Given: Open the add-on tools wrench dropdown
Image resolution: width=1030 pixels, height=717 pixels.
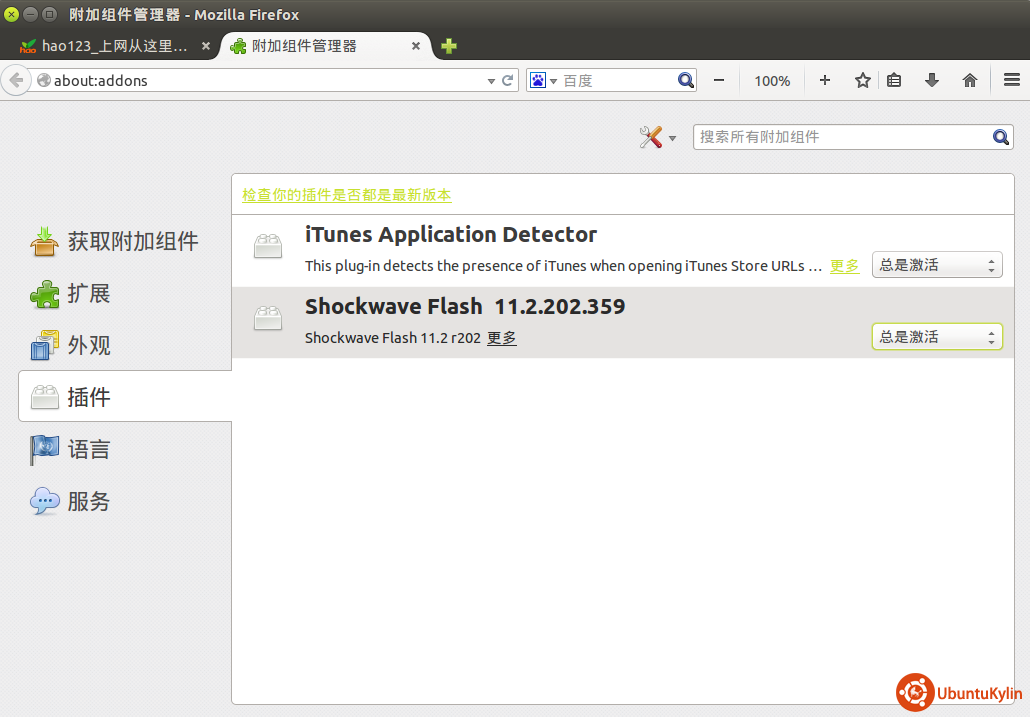Looking at the screenshot, I should pos(657,138).
